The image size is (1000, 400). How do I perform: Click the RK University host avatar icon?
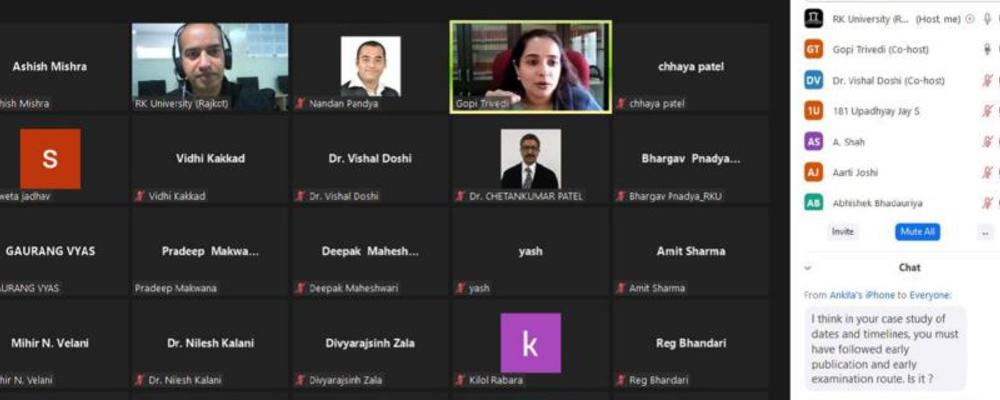tap(813, 19)
